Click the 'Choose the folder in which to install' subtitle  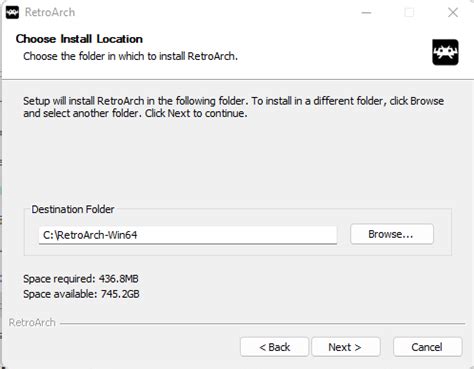click(x=130, y=56)
